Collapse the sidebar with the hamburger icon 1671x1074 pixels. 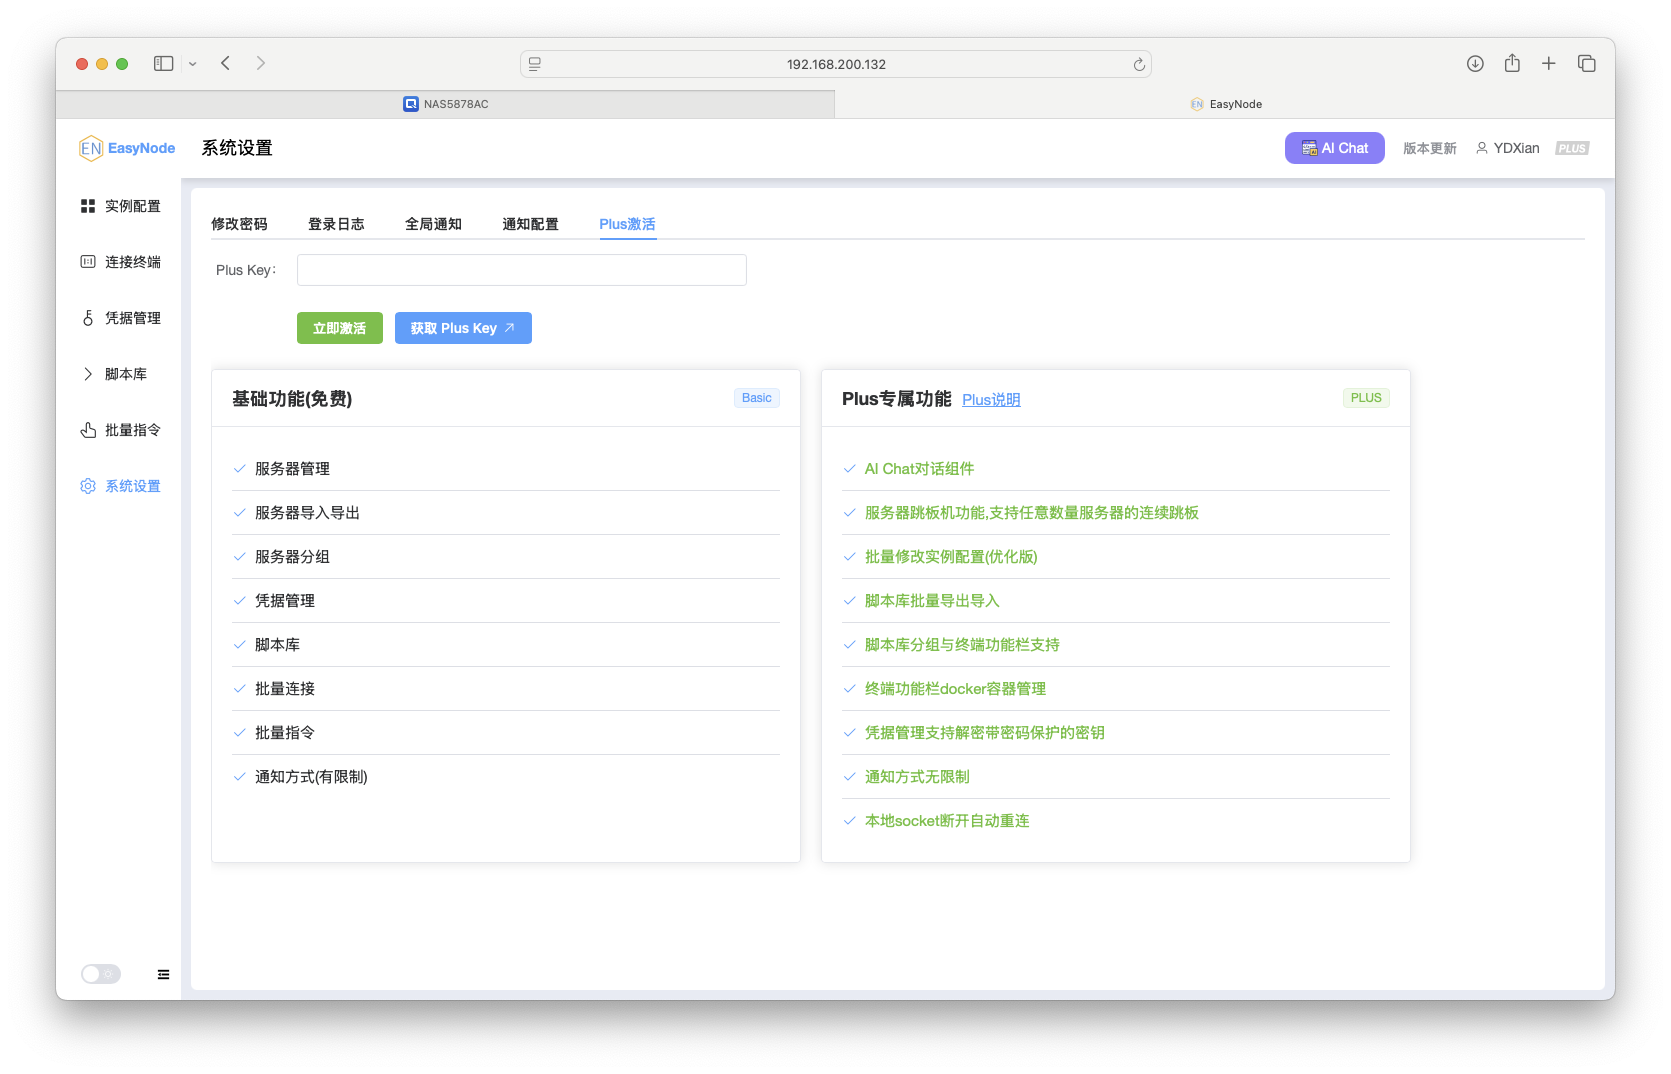163,973
